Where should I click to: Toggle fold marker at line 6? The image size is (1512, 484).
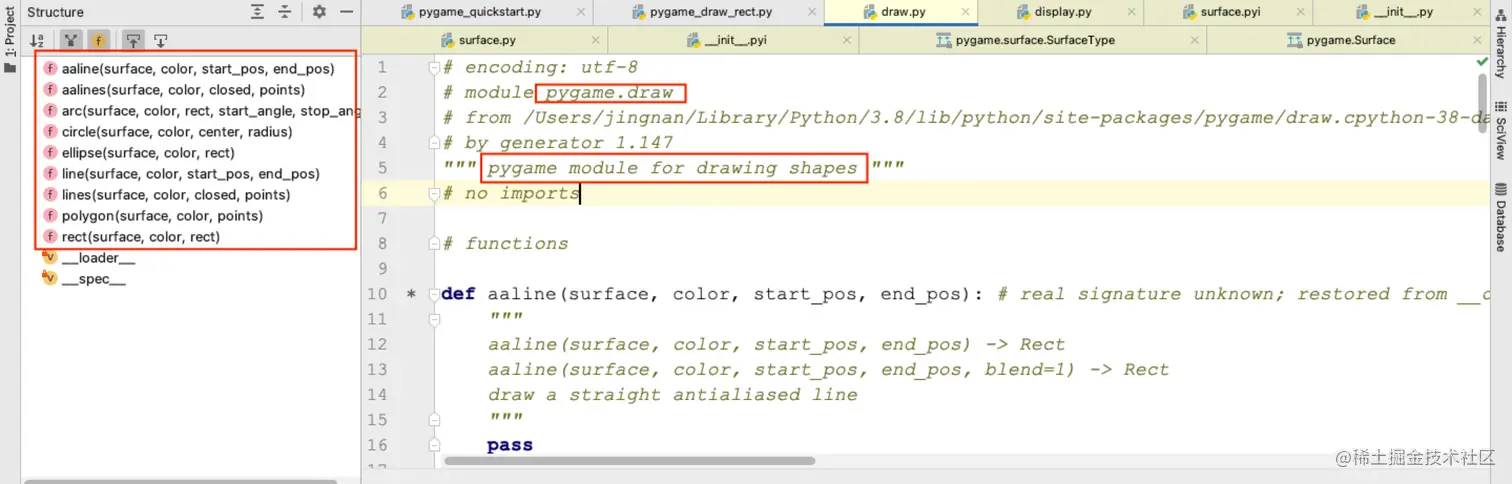click(434, 193)
